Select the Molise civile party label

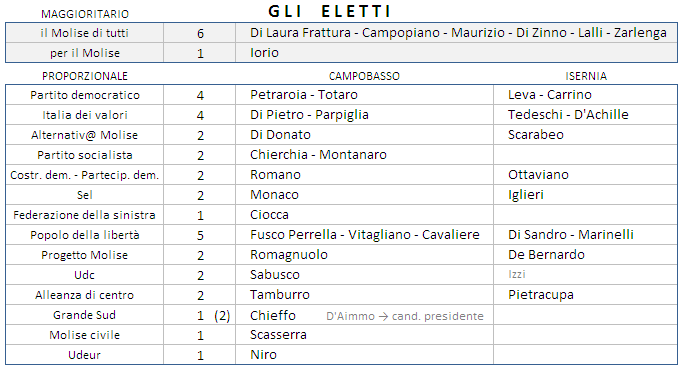tap(85, 335)
